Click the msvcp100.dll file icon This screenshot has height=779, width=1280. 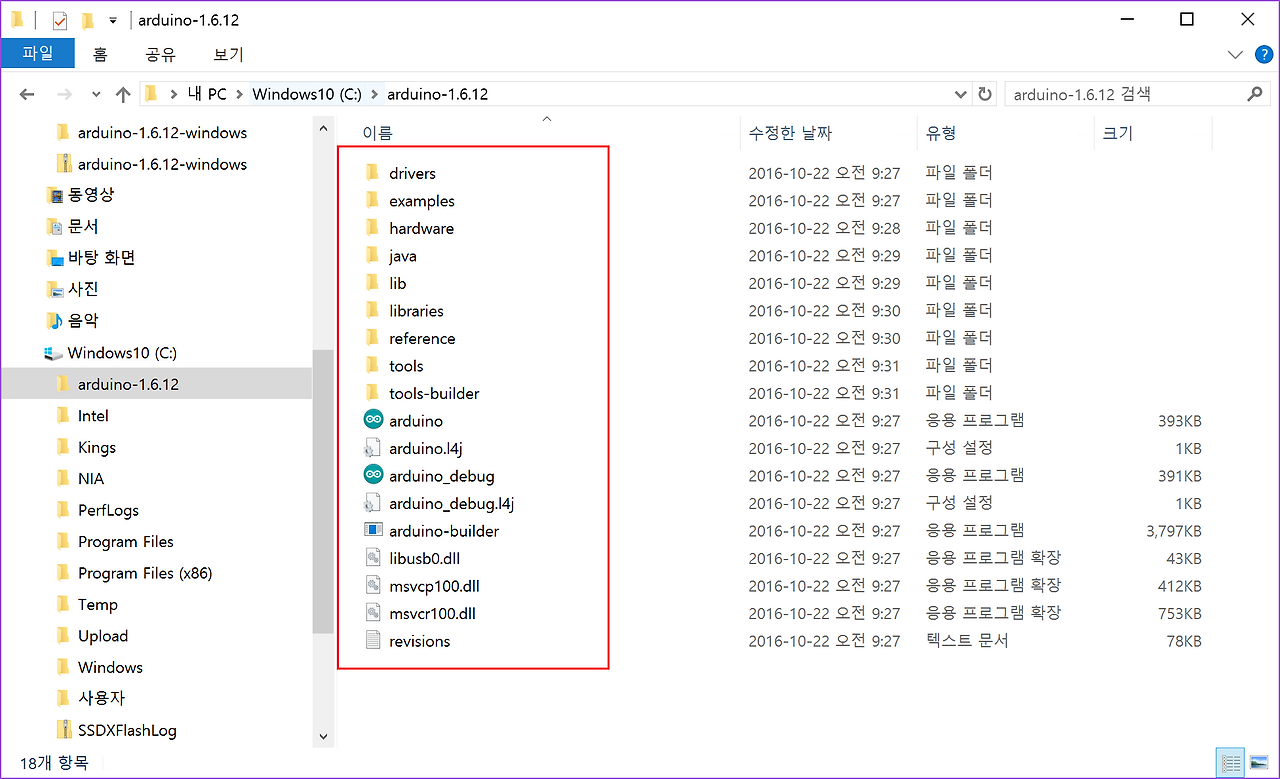[x=373, y=586]
